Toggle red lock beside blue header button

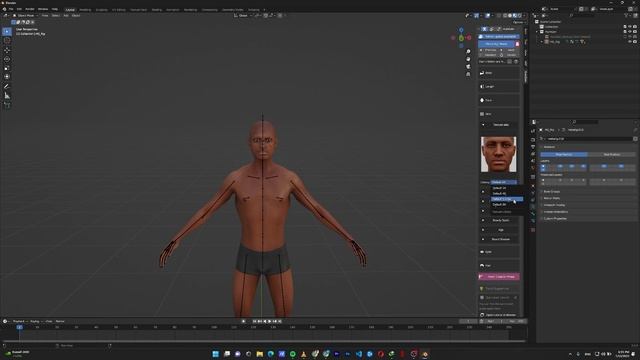(517, 44)
